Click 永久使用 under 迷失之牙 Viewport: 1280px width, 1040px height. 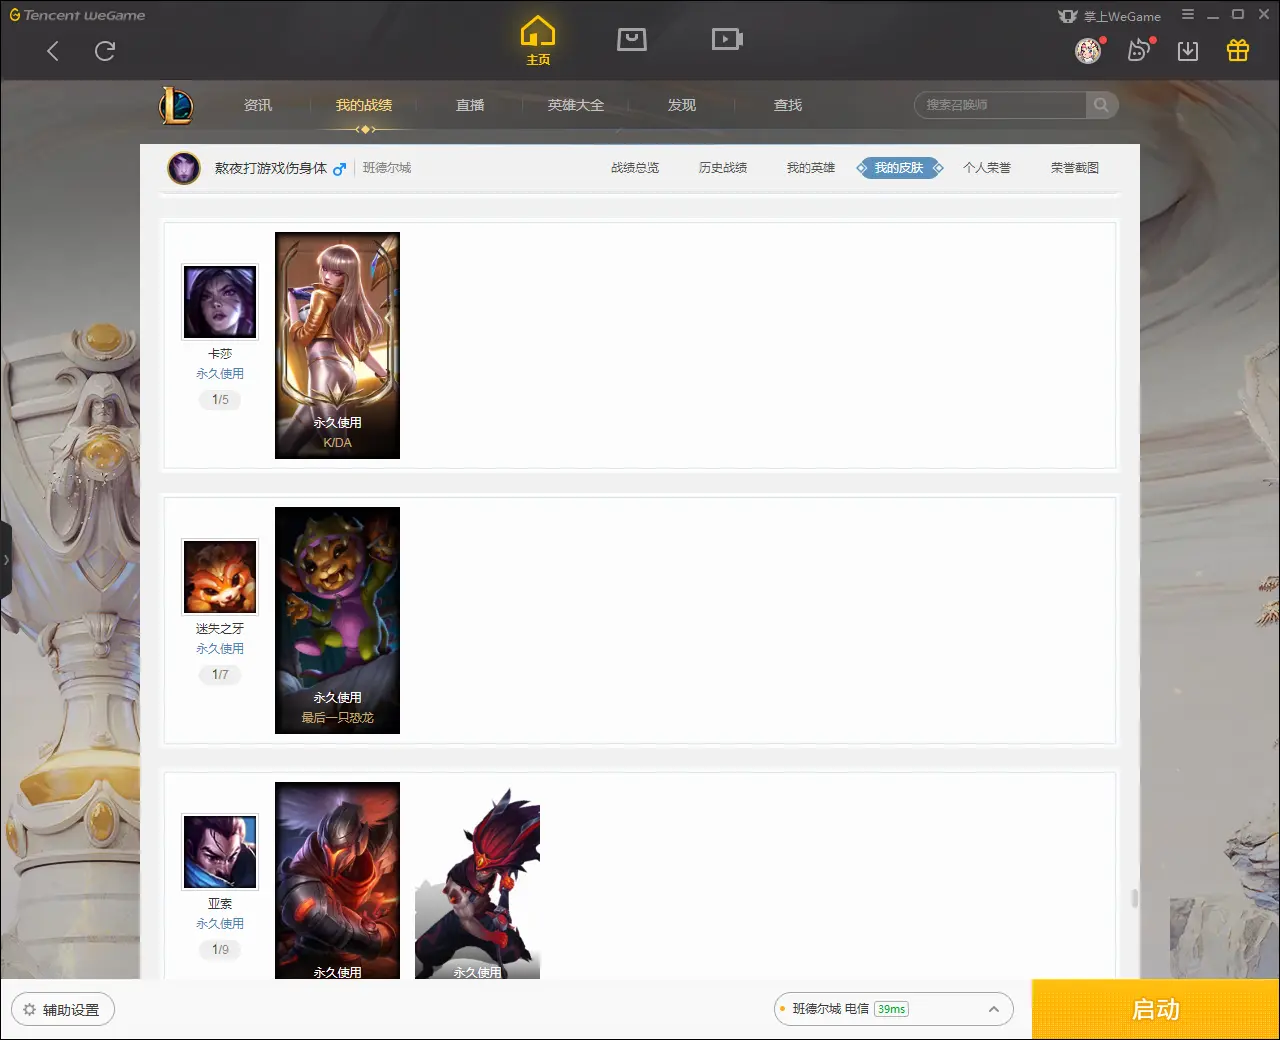220,649
